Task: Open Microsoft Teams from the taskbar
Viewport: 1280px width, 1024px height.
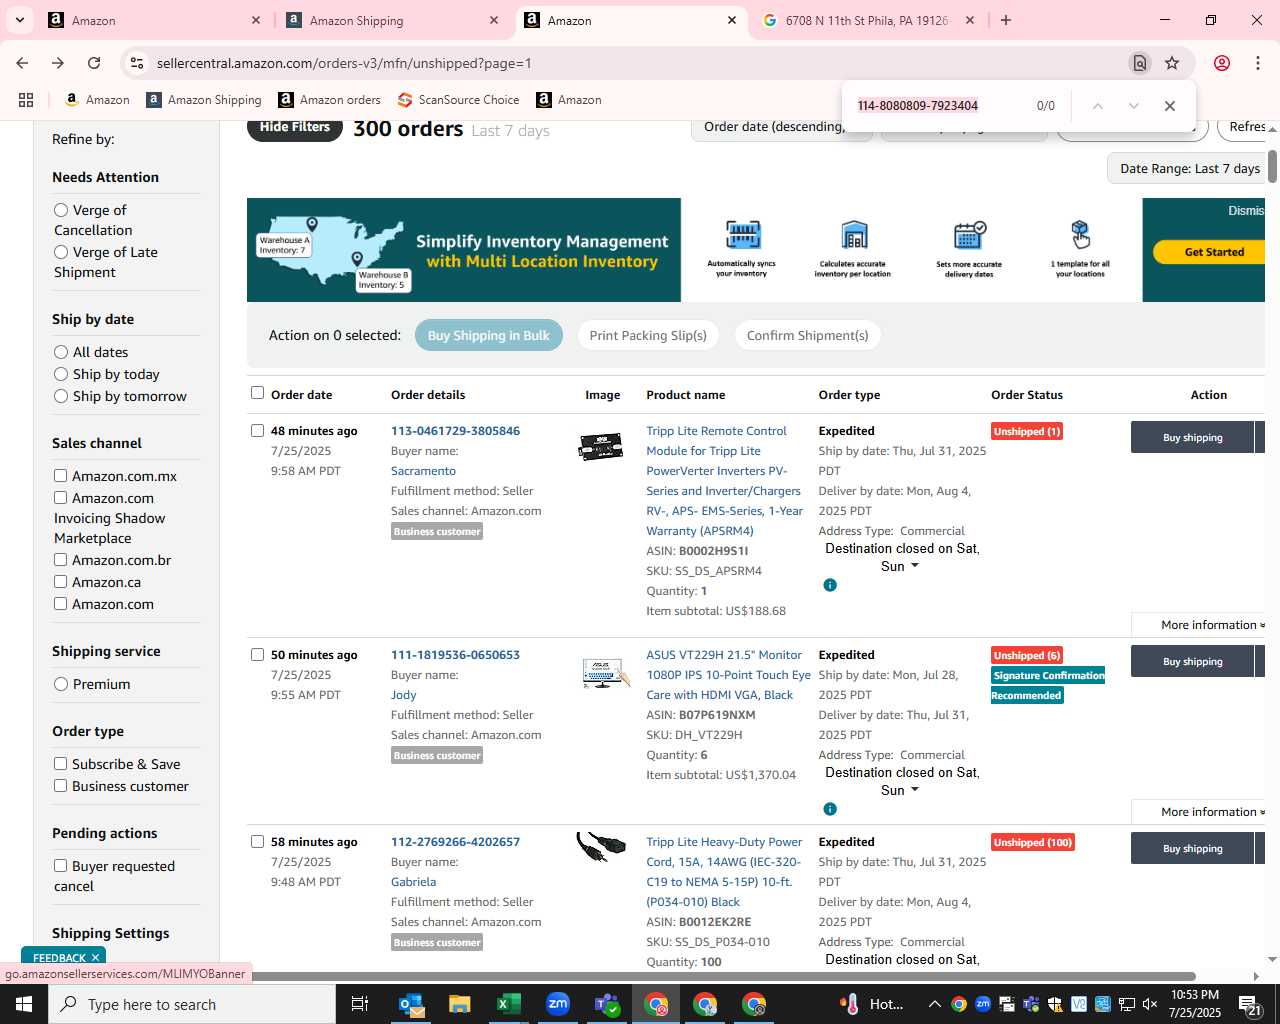Action: click(607, 1004)
